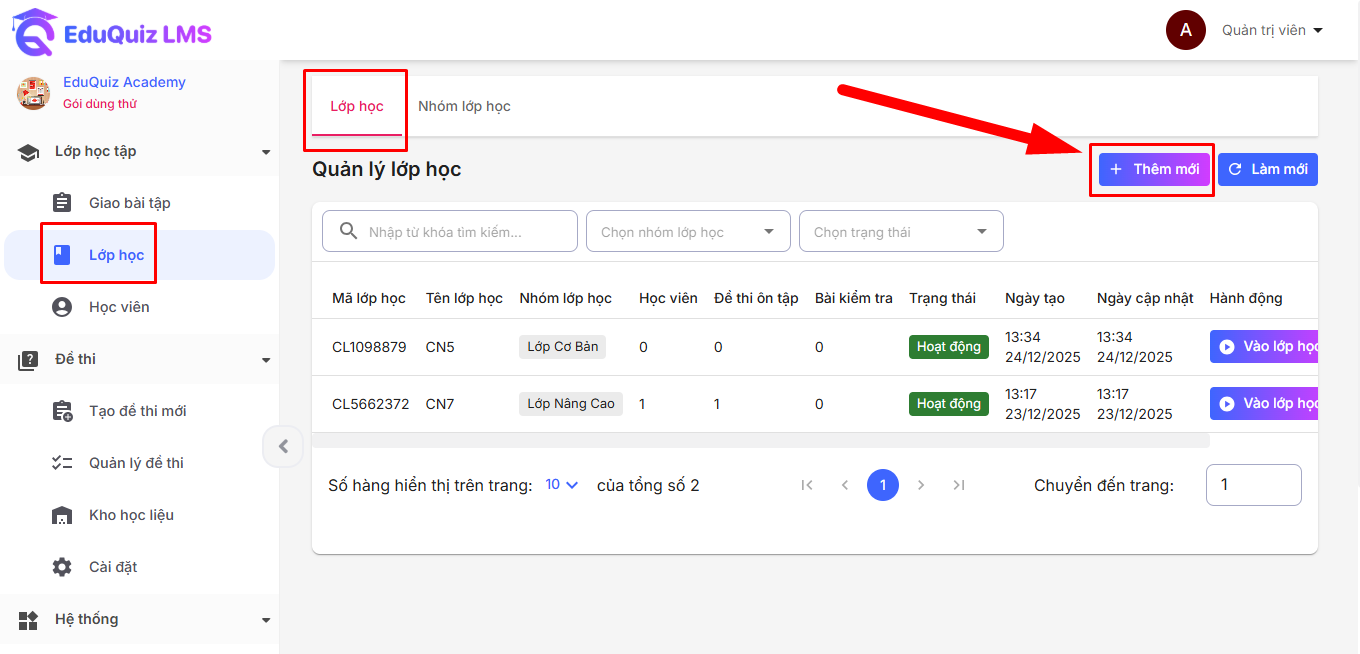This screenshot has height=654, width=1360.
Task: Go to the previous page arrow
Action: 845,485
